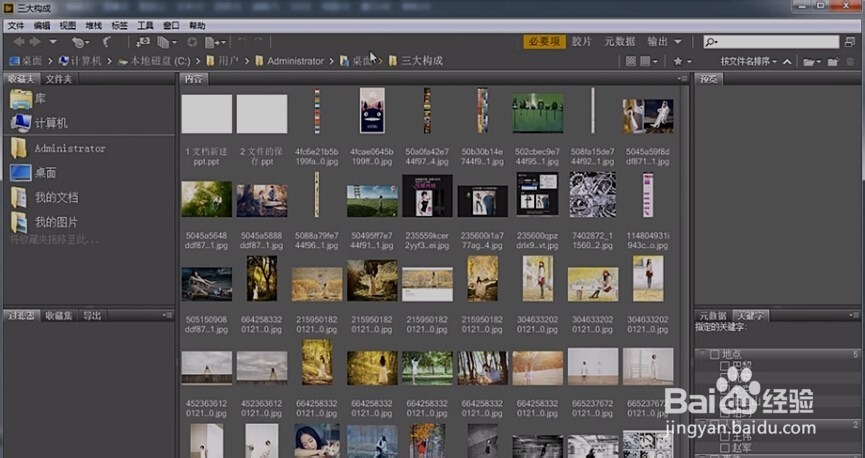Click the Create New Folder icon

tap(833, 61)
